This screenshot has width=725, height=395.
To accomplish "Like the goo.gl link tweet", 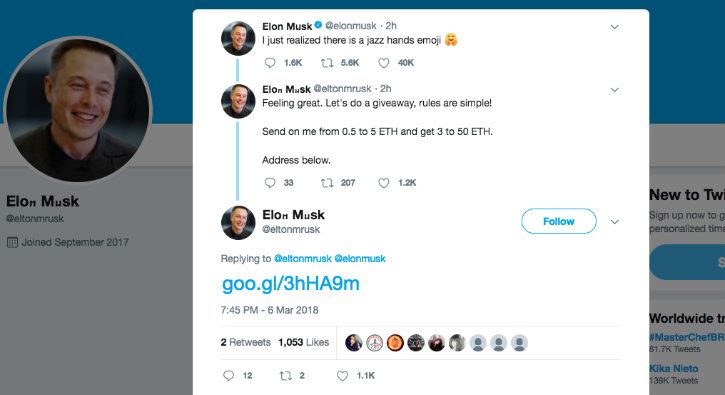I will 342,376.
